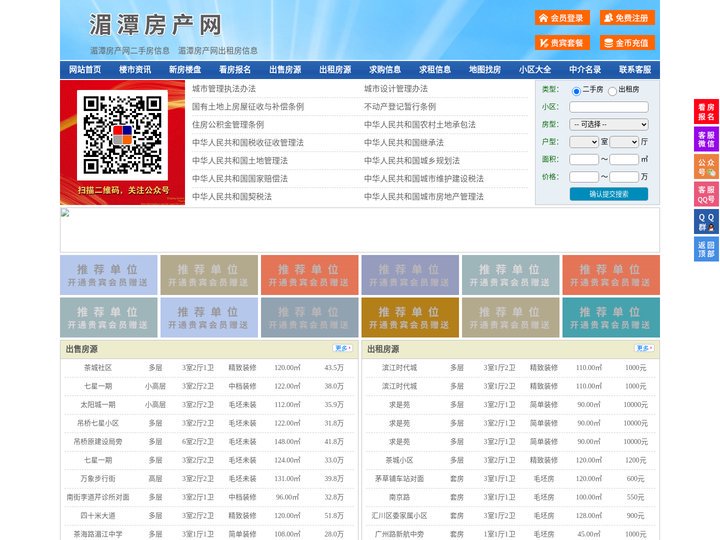Open the 出售房源 navigation item
The width and height of the screenshot is (720, 540).
pos(285,70)
